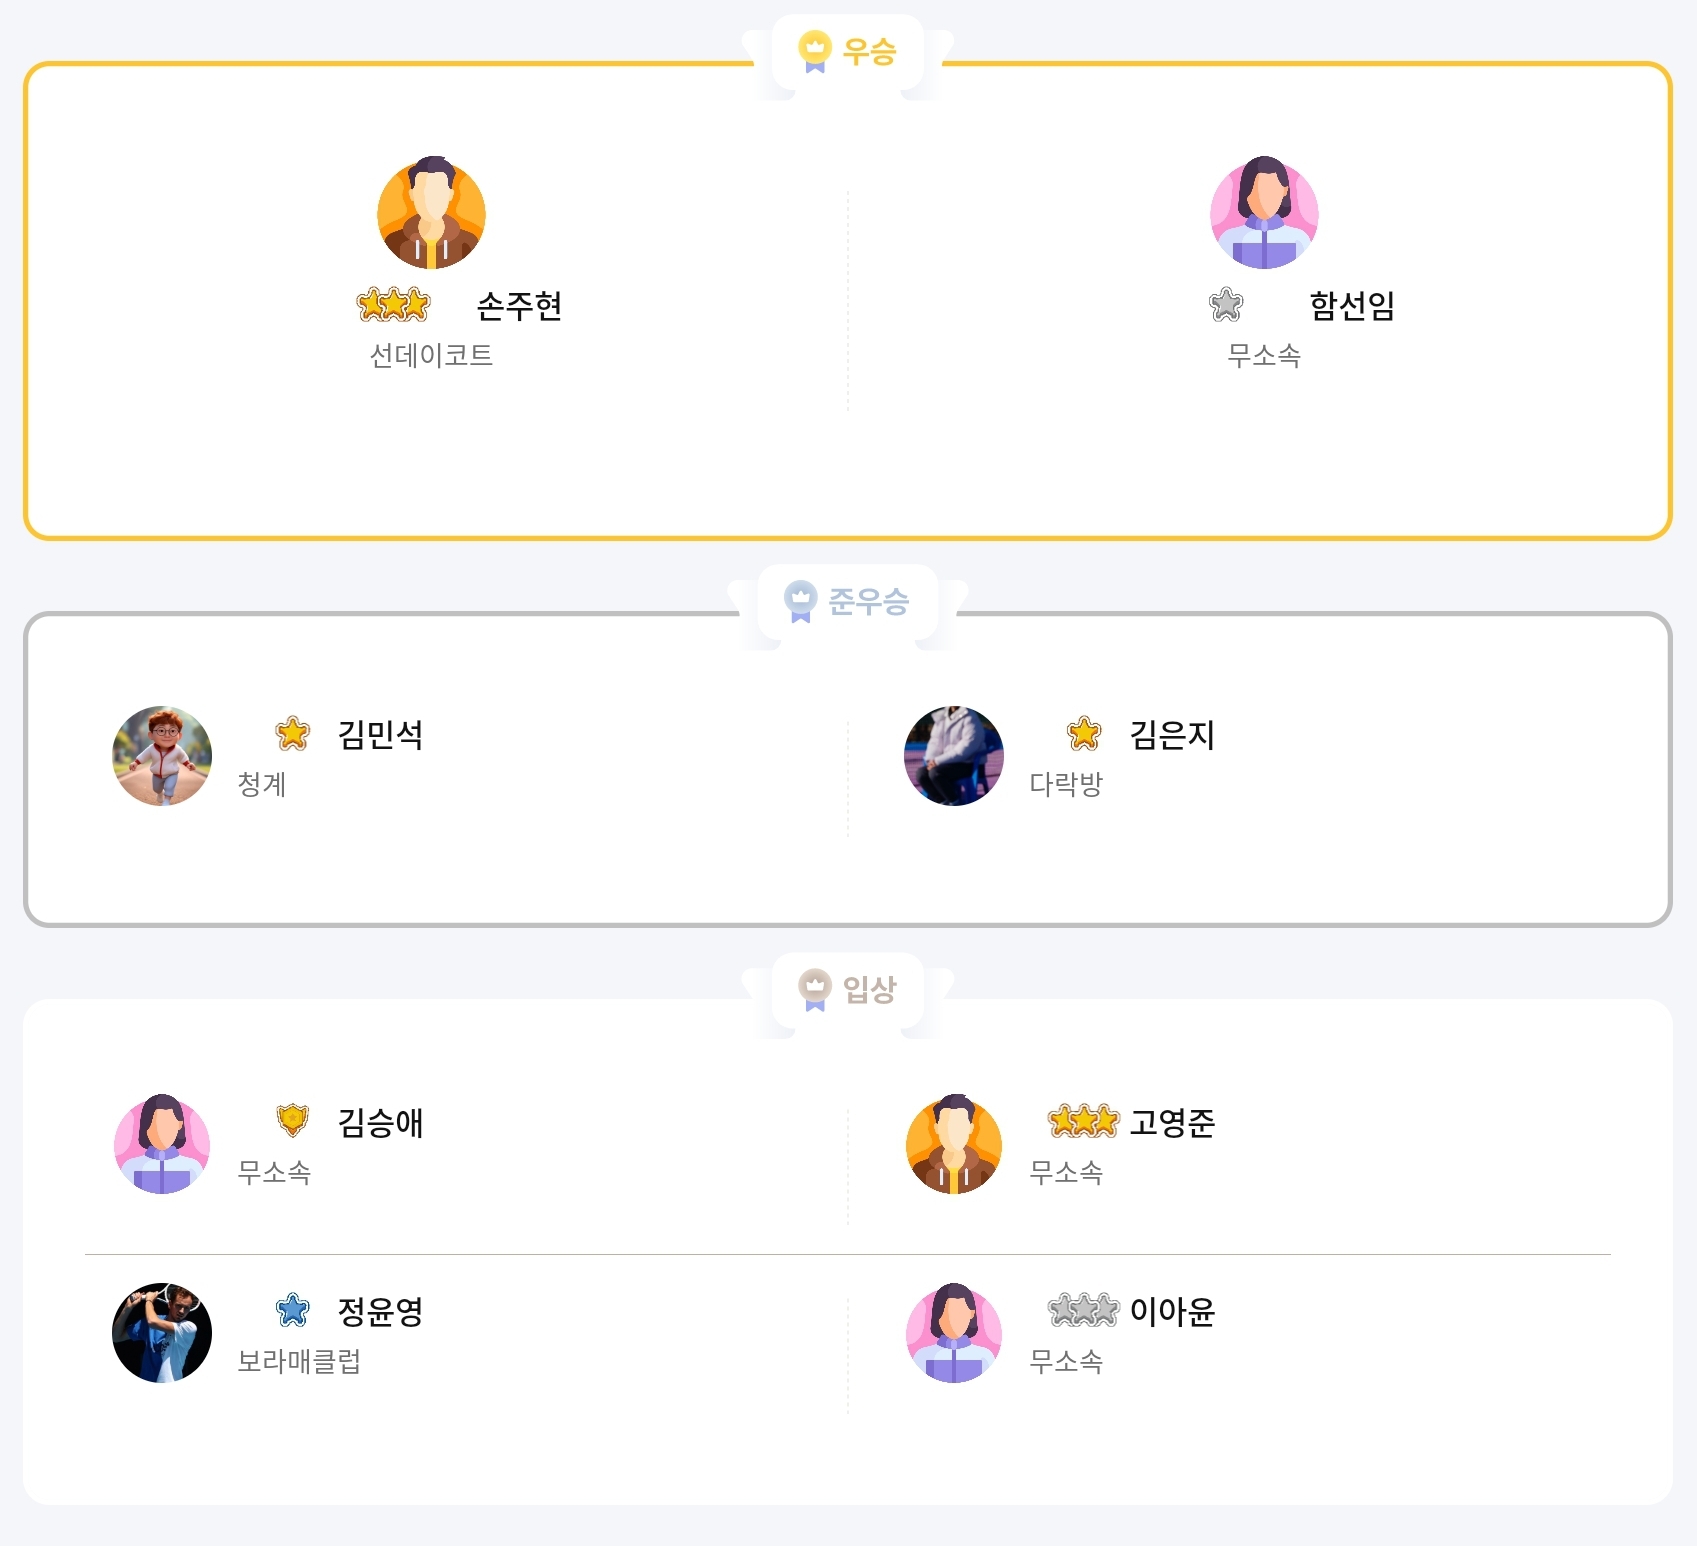
Task: Click the triple silver stars by 이아윤
Action: pos(1083,1310)
